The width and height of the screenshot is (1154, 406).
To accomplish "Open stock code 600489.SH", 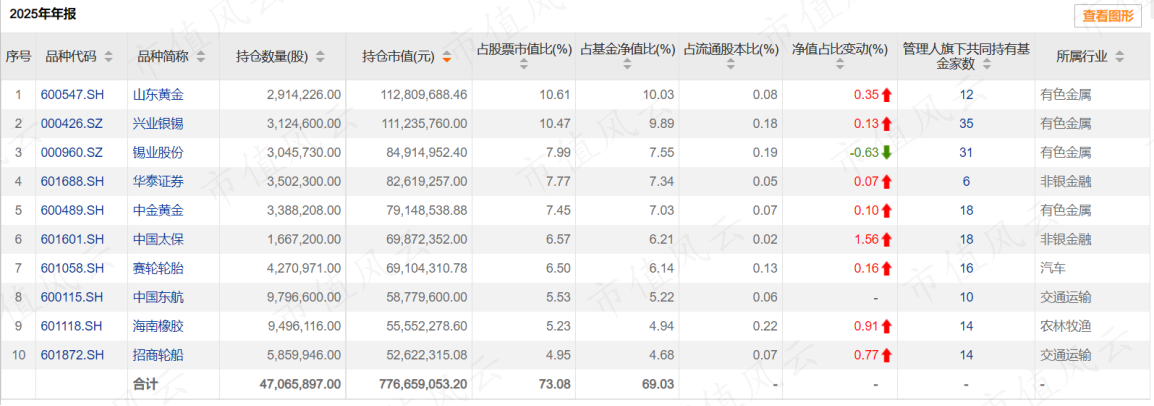I will (x=72, y=210).
